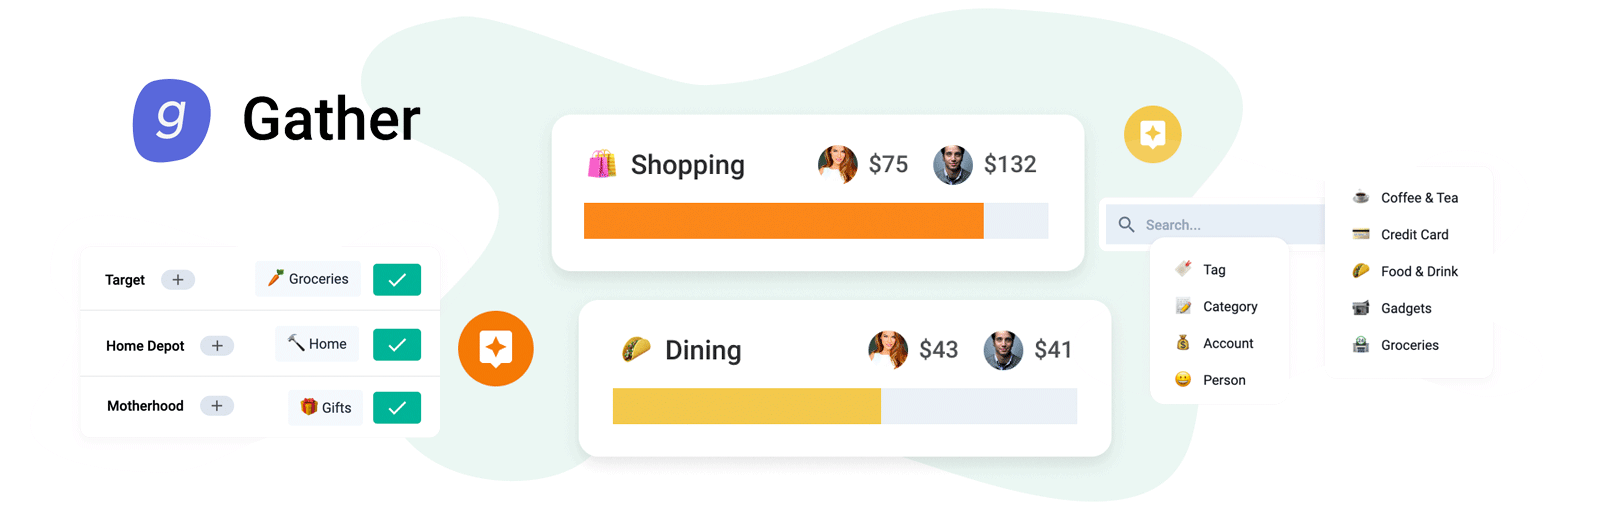Click into the Search input field
1600x509 pixels.
[x=1216, y=225]
